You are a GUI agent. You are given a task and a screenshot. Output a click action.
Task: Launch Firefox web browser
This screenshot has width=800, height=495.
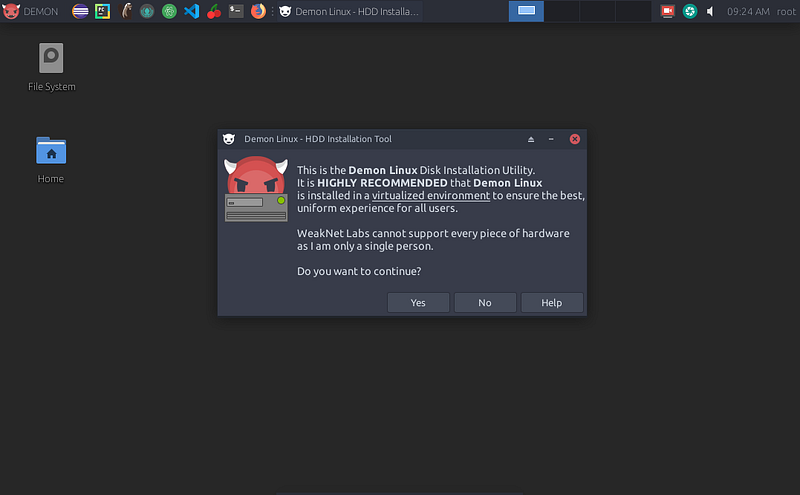point(258,11)
